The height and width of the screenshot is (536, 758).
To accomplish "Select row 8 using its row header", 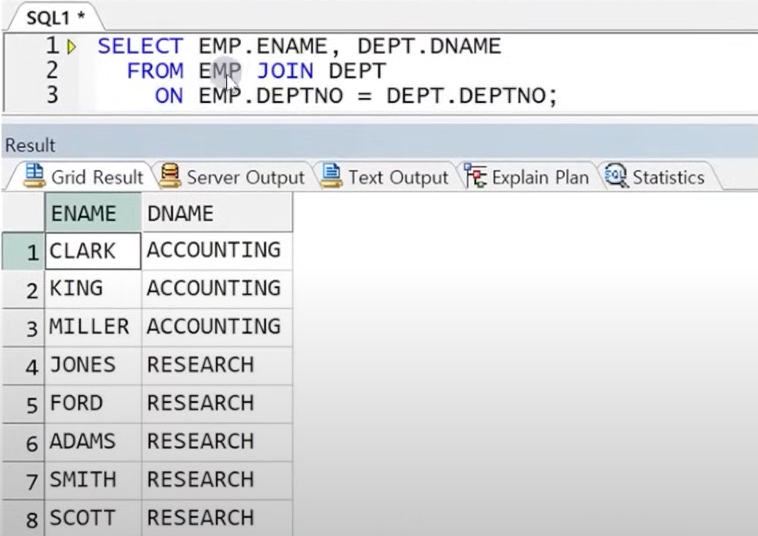I will (x=23, y=518).
